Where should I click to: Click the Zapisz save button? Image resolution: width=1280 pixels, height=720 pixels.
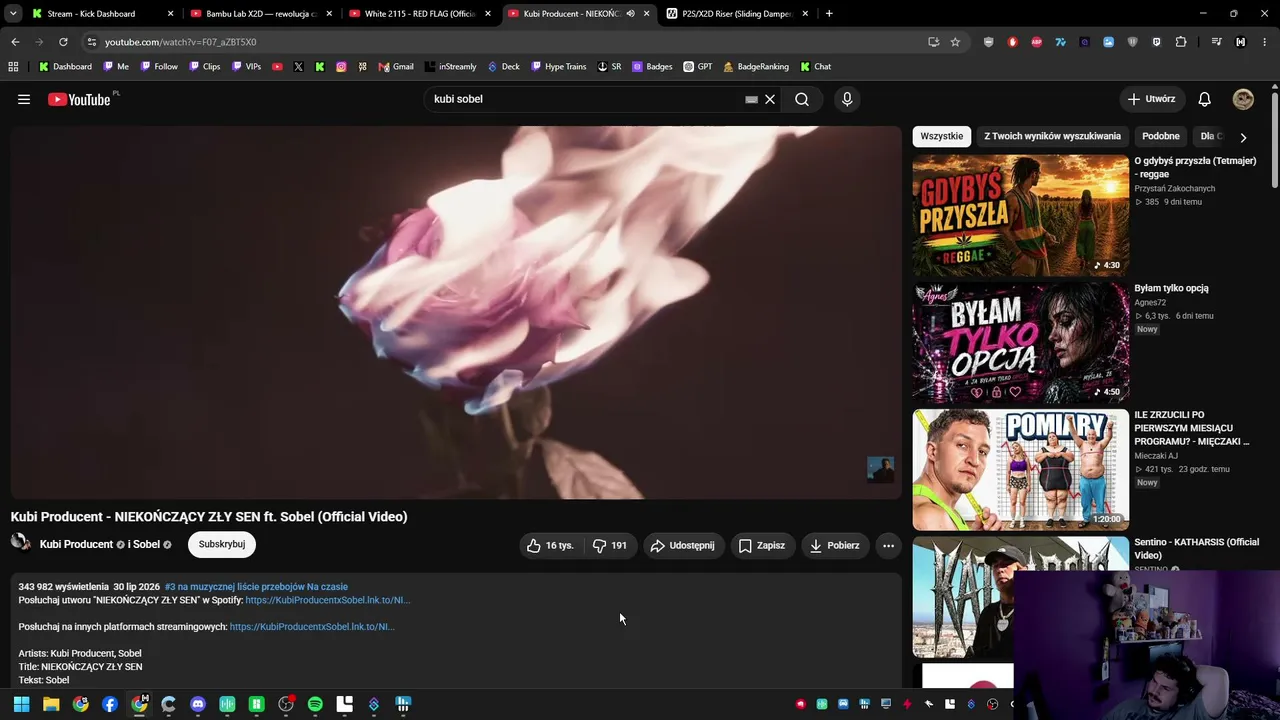[x=761, y=545]
